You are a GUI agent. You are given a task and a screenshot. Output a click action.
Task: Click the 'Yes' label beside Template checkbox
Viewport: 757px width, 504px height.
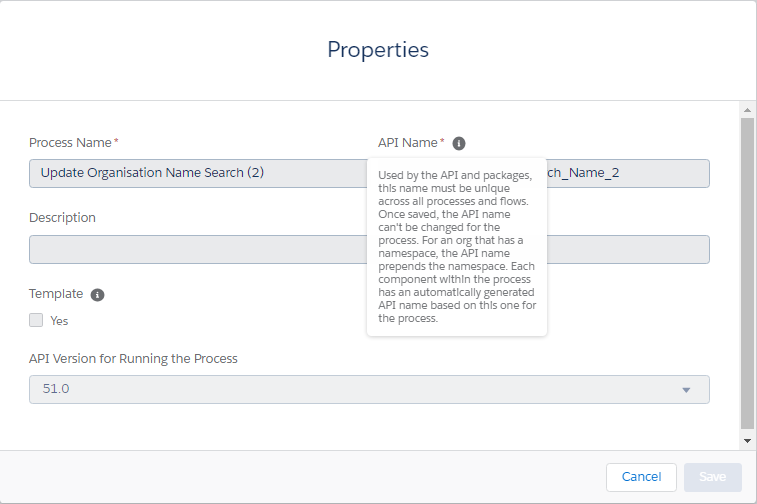pyautogui.click(x=59, y=321)
